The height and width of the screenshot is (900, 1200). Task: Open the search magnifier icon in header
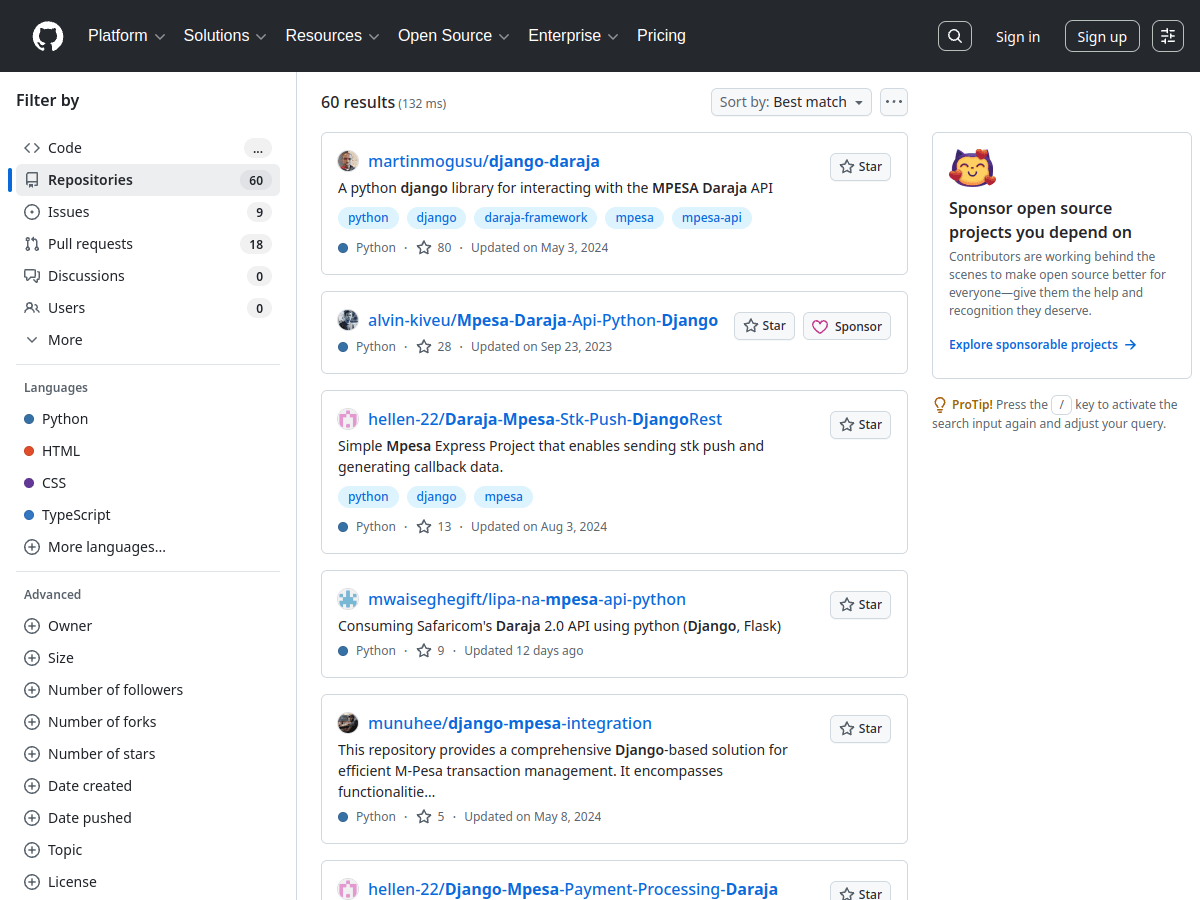click(x=955, y=36)
